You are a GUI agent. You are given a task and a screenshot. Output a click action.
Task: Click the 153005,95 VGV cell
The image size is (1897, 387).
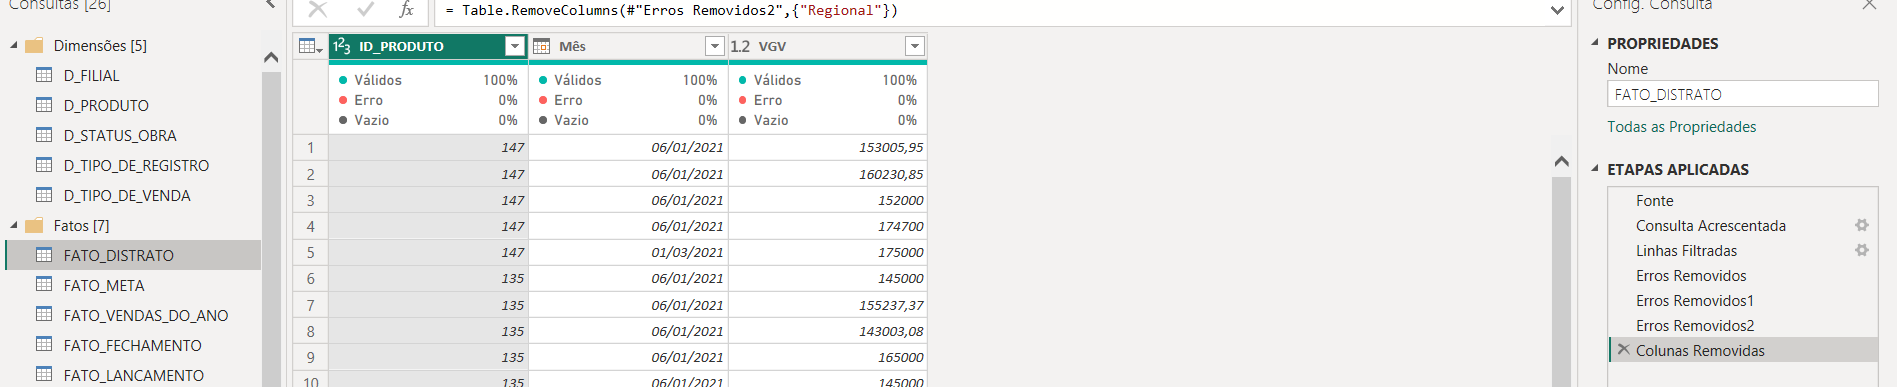[x=828, y=147]
